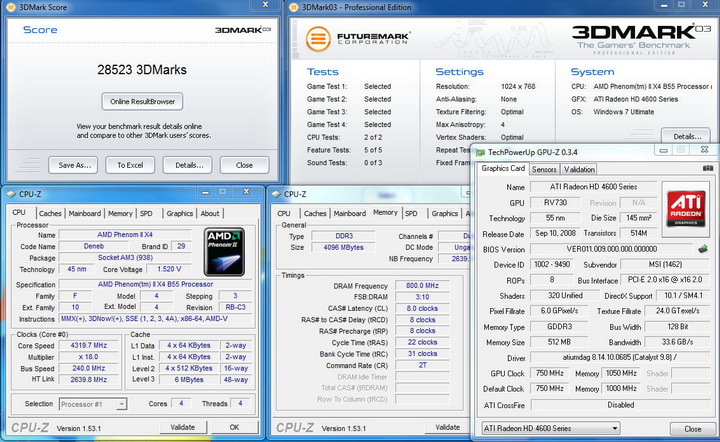
Task: Click Release Date Sep 10, 2008
Action: 555,233
